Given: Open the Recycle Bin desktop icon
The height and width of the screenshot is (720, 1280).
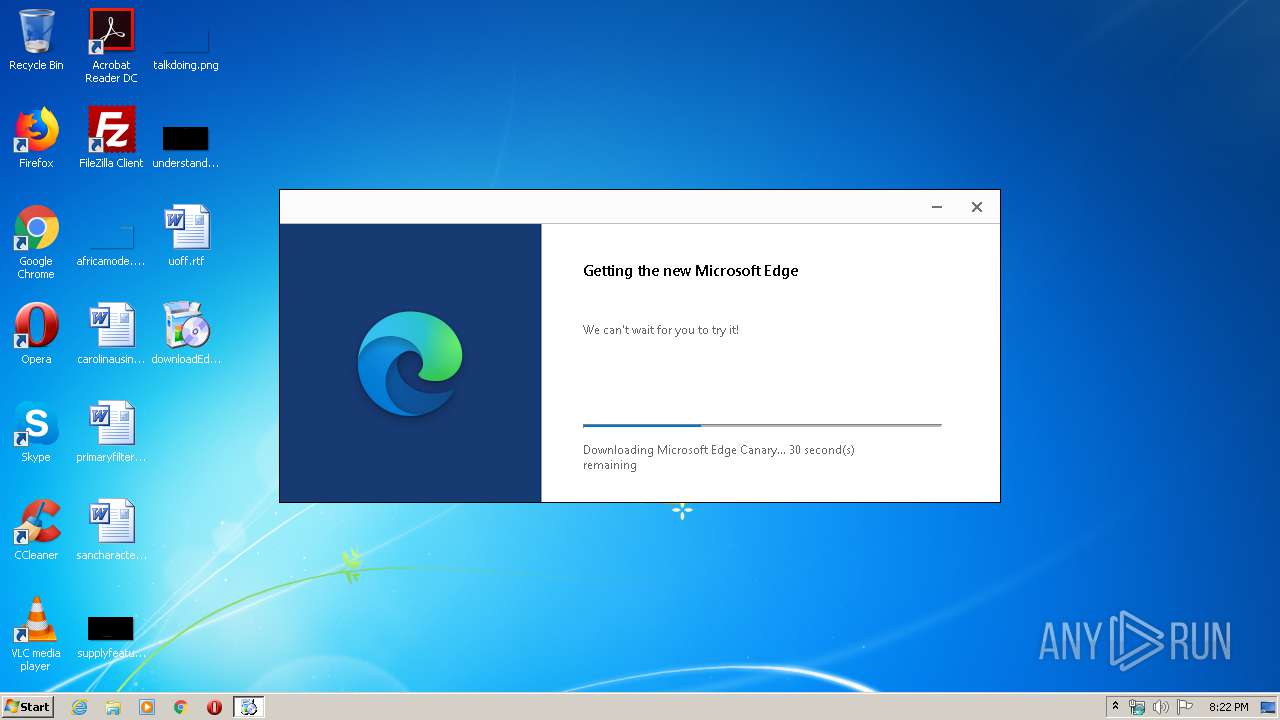Looking at the screenshot, I should coord(36,40).
